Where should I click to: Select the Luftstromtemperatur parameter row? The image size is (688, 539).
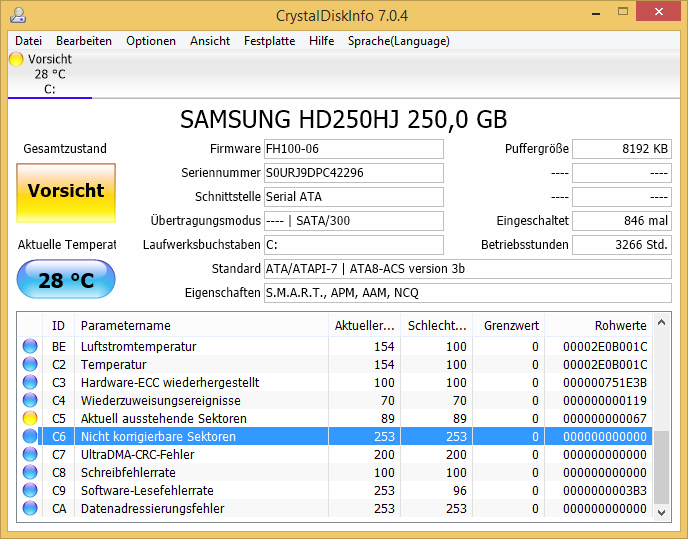335,346
